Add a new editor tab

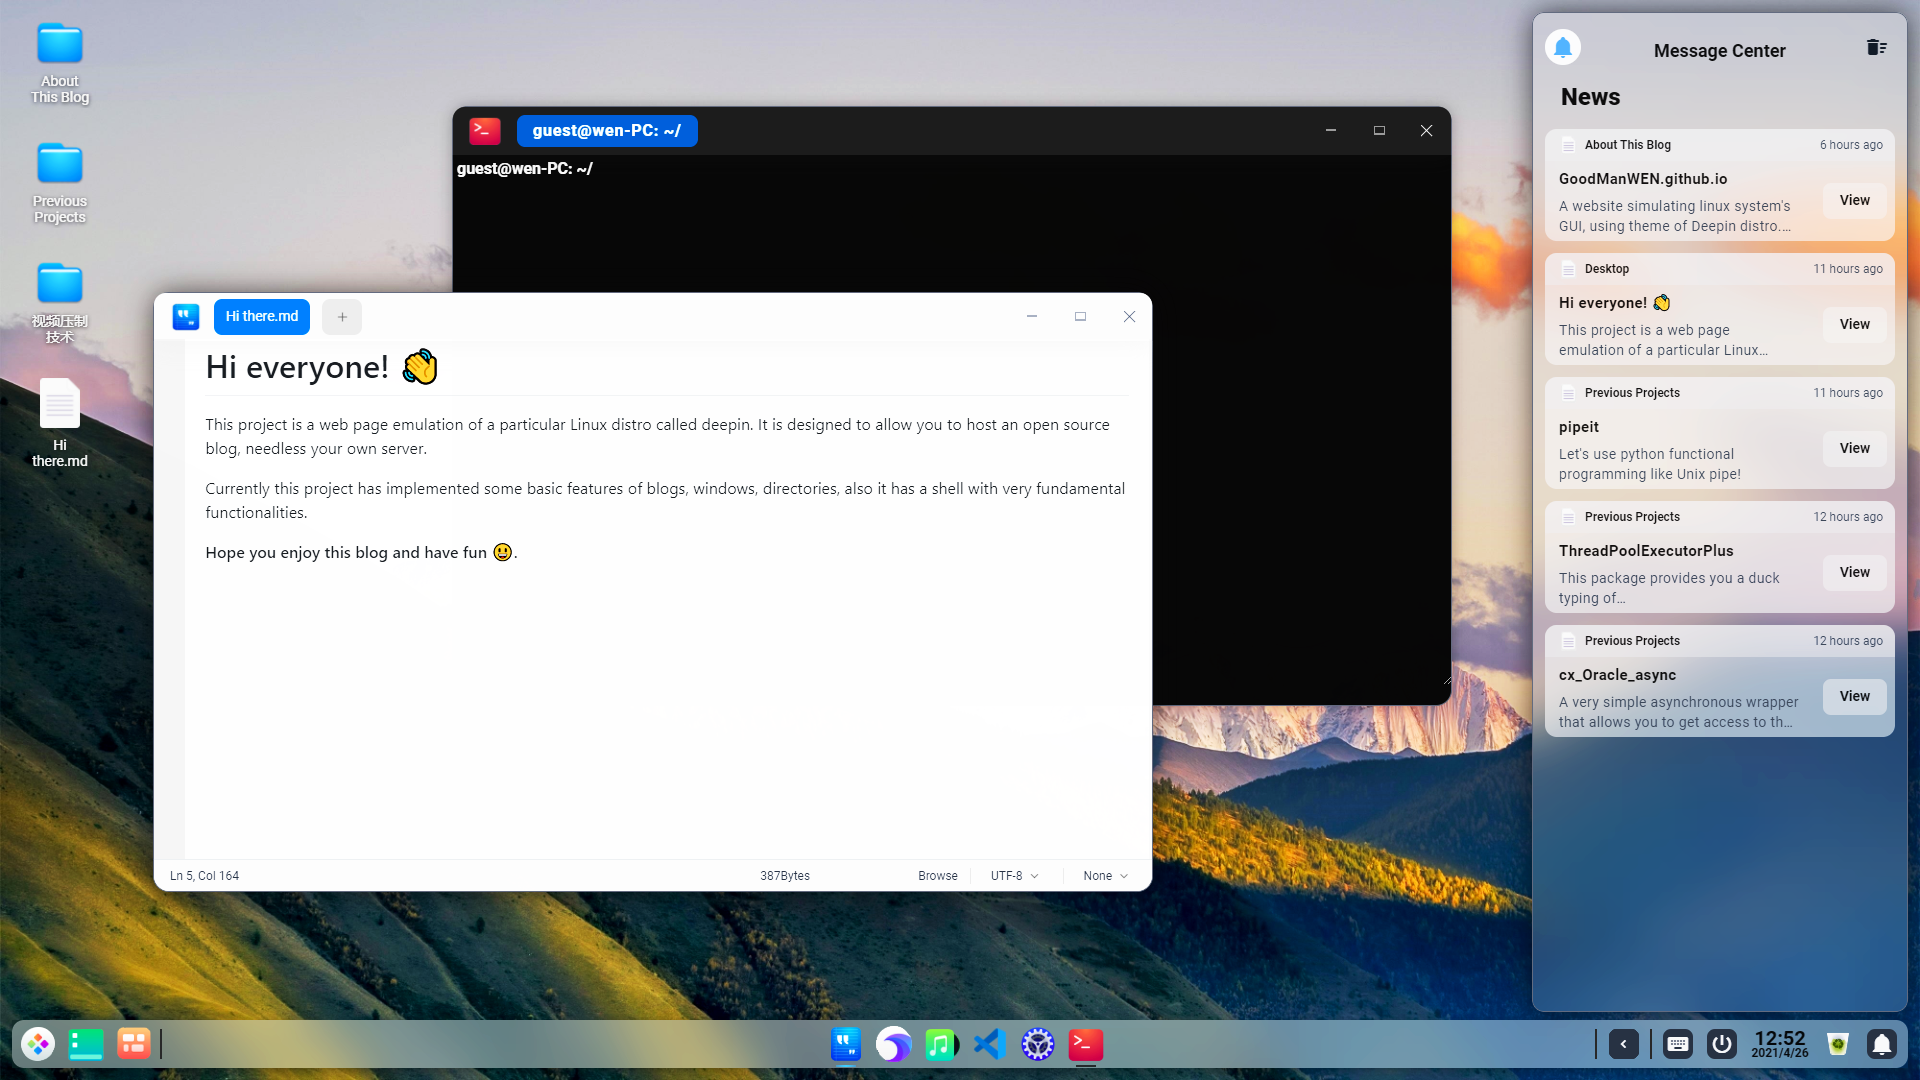coord(342,317)
